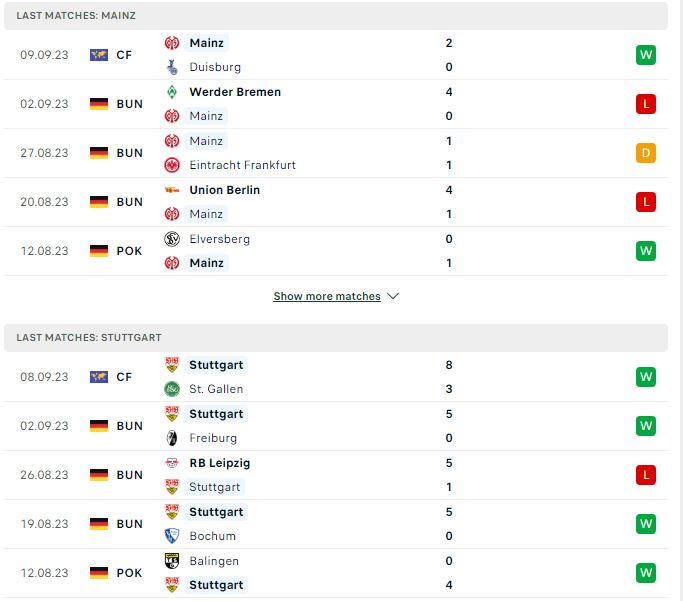The width and height of the screenshot is (683, 601).
Task: Open the Stuttgart vs St. Gallen team name
Action: (216, 365)
